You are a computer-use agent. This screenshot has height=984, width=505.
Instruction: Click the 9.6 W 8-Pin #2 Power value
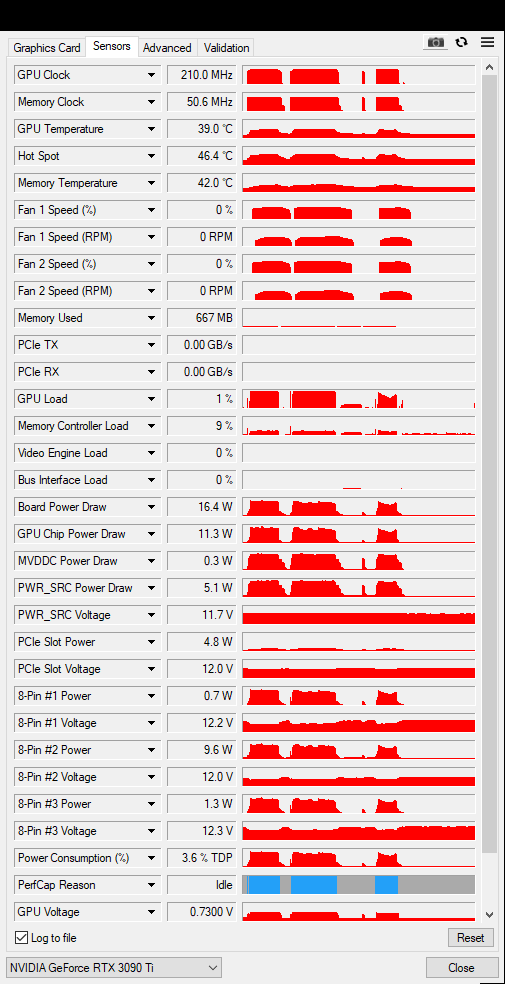201,750
